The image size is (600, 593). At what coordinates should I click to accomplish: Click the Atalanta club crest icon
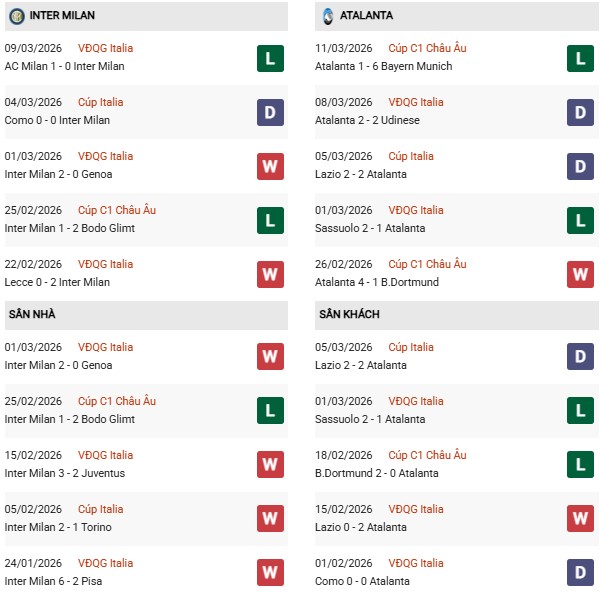tap(329, 16)
